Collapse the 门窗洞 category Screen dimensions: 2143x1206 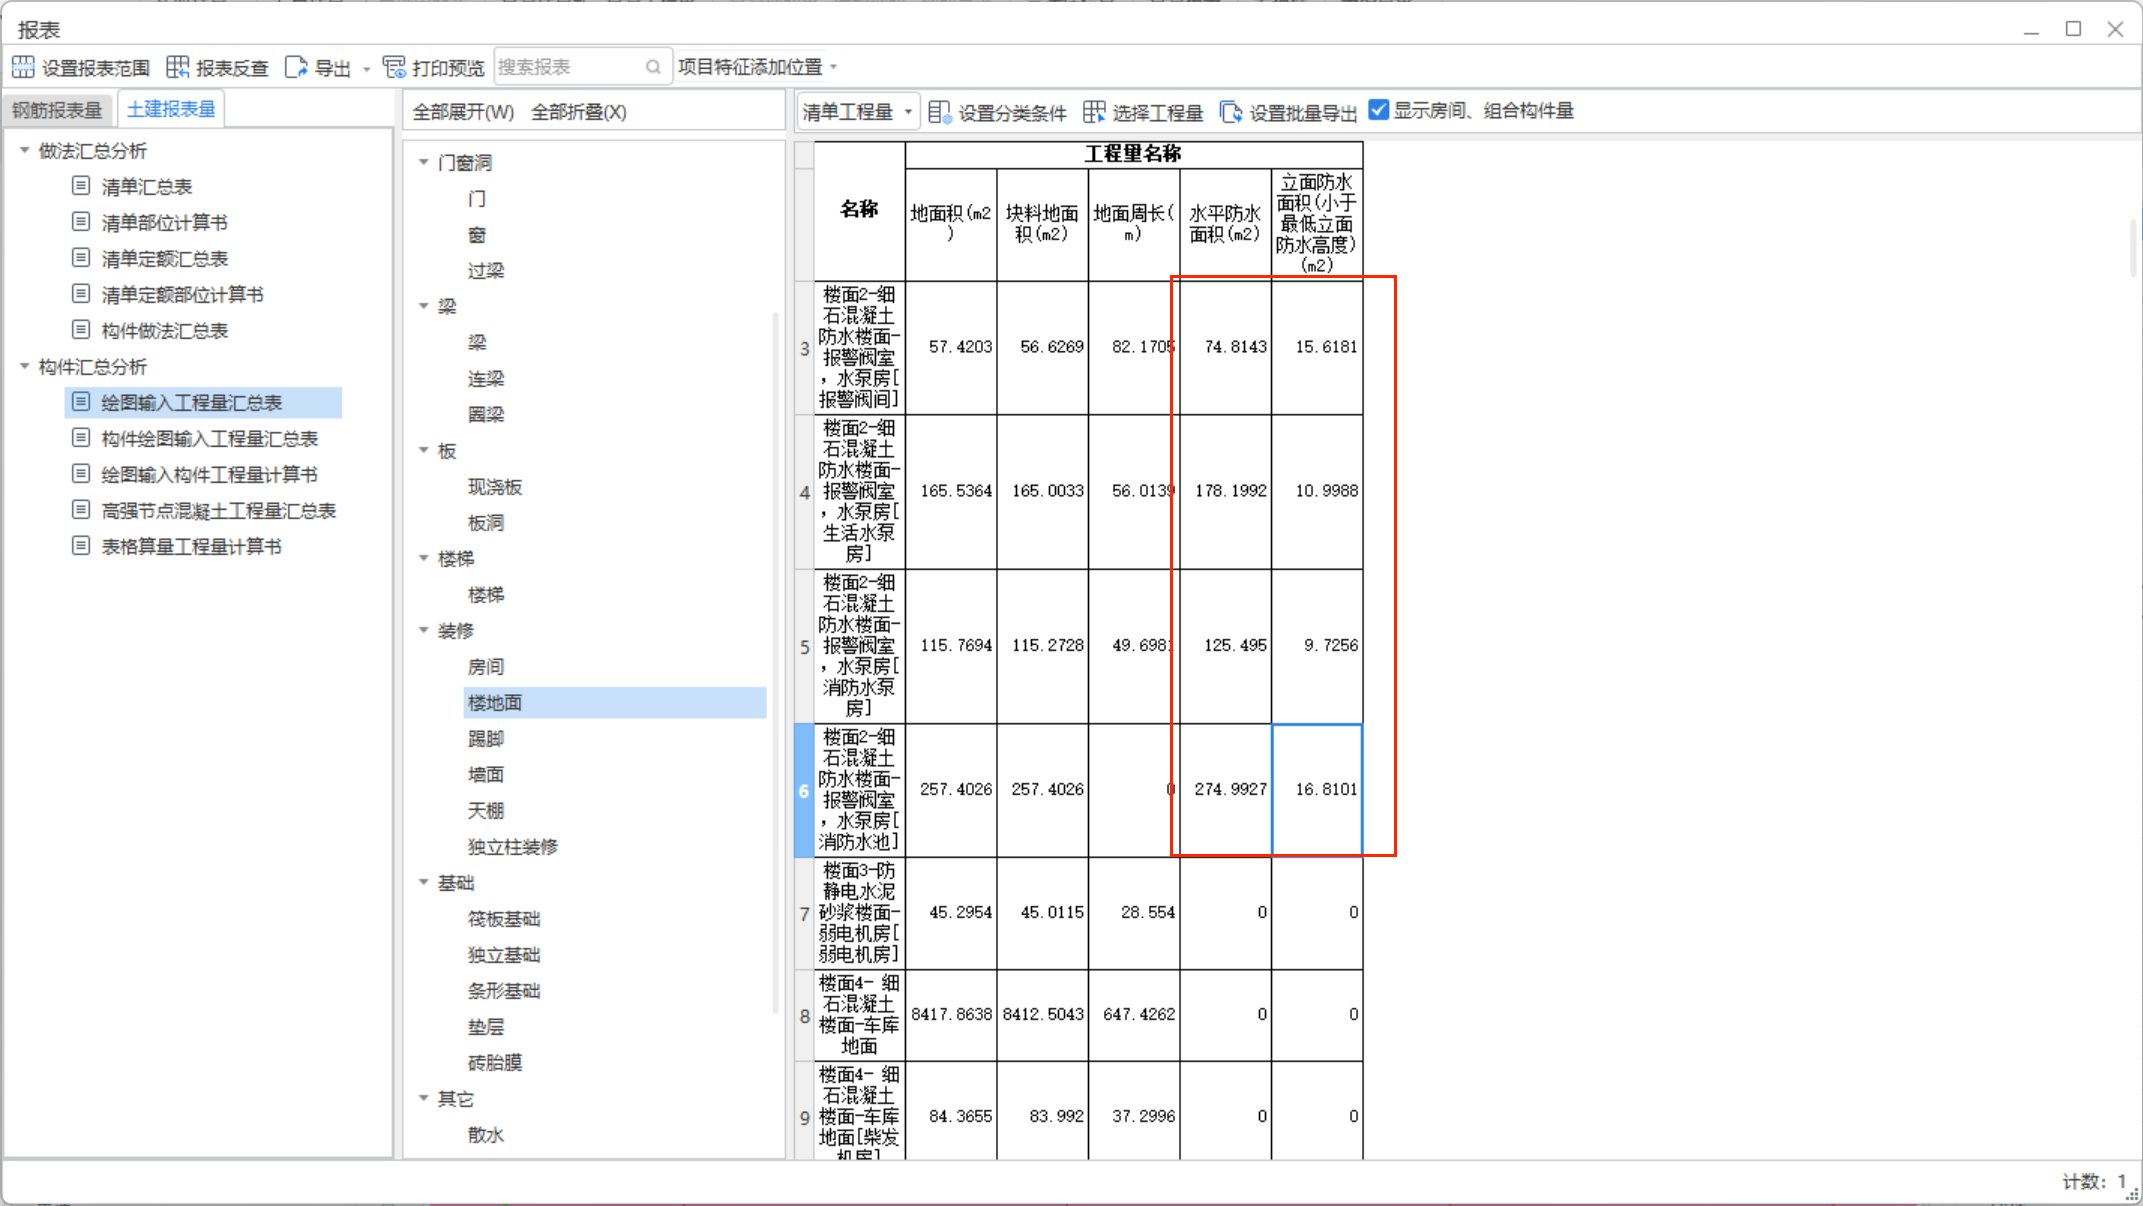click(424, 162)
